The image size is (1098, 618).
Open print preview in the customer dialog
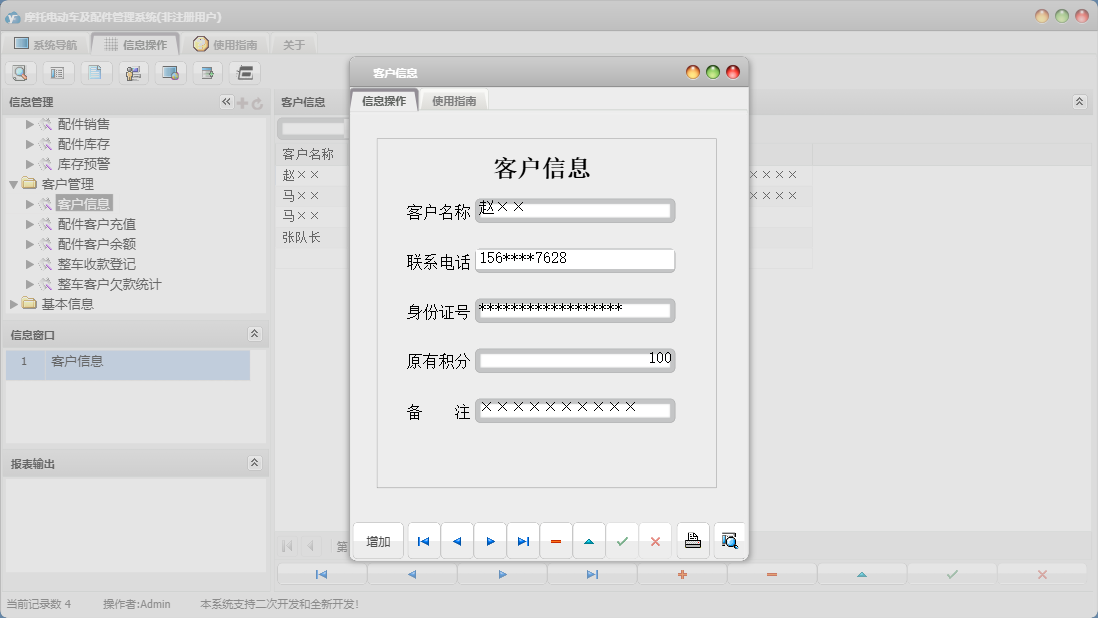(730, 541)
